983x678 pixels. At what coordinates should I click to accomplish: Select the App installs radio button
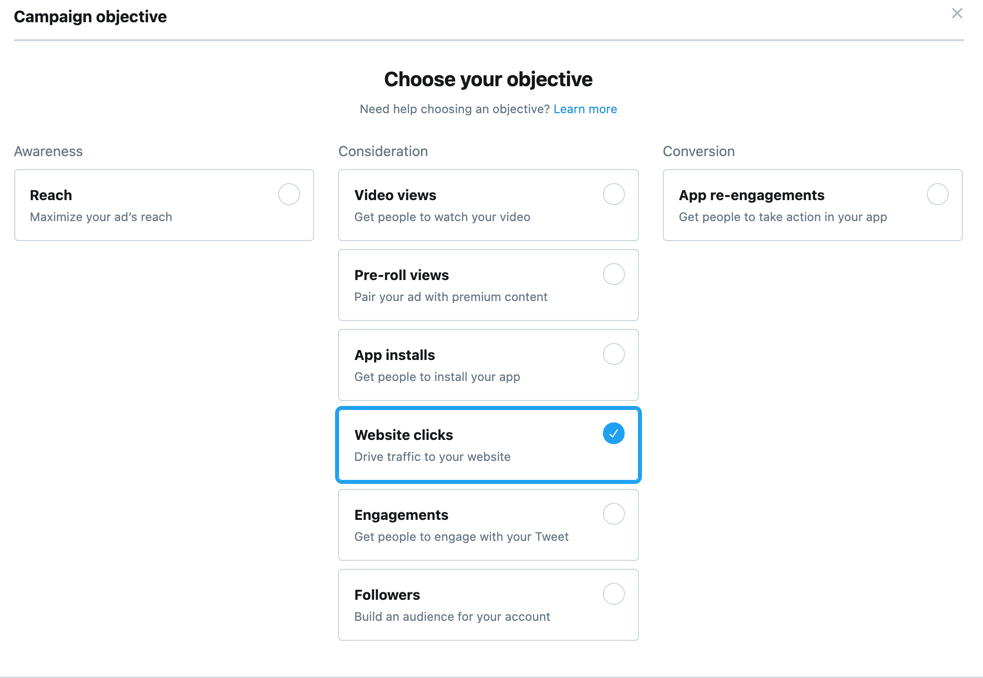click(x=614, y=354)
